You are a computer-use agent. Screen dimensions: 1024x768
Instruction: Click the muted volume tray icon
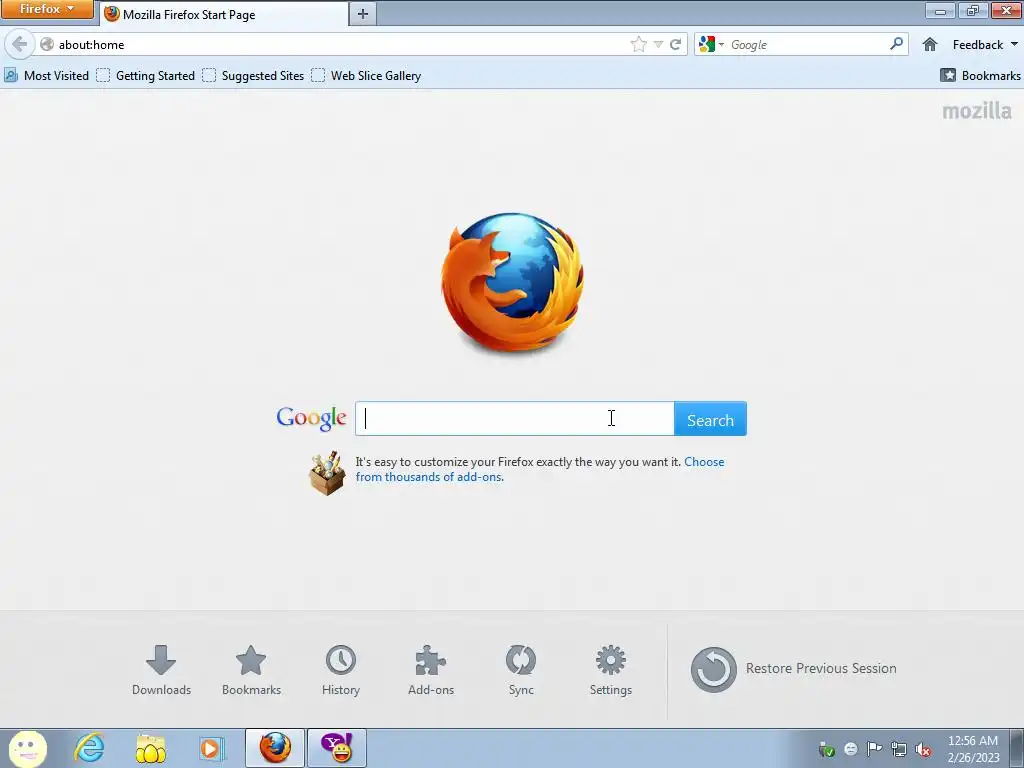(923, 749)
